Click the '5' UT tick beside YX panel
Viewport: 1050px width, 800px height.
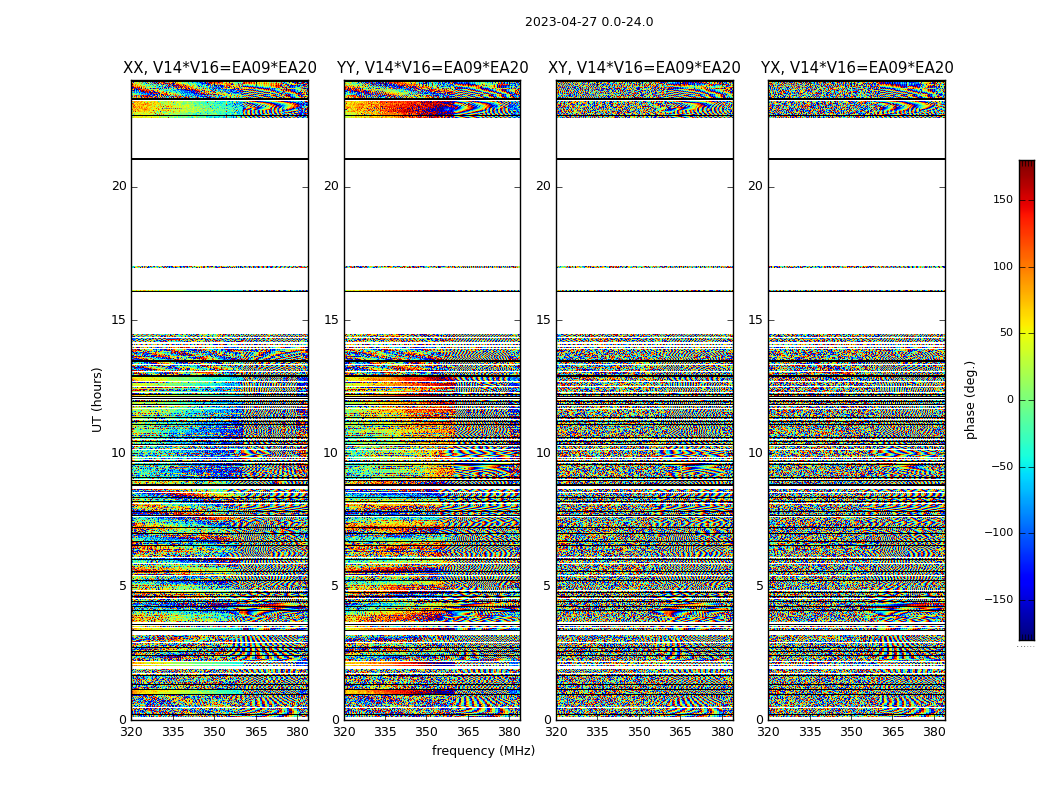(759, 586)
